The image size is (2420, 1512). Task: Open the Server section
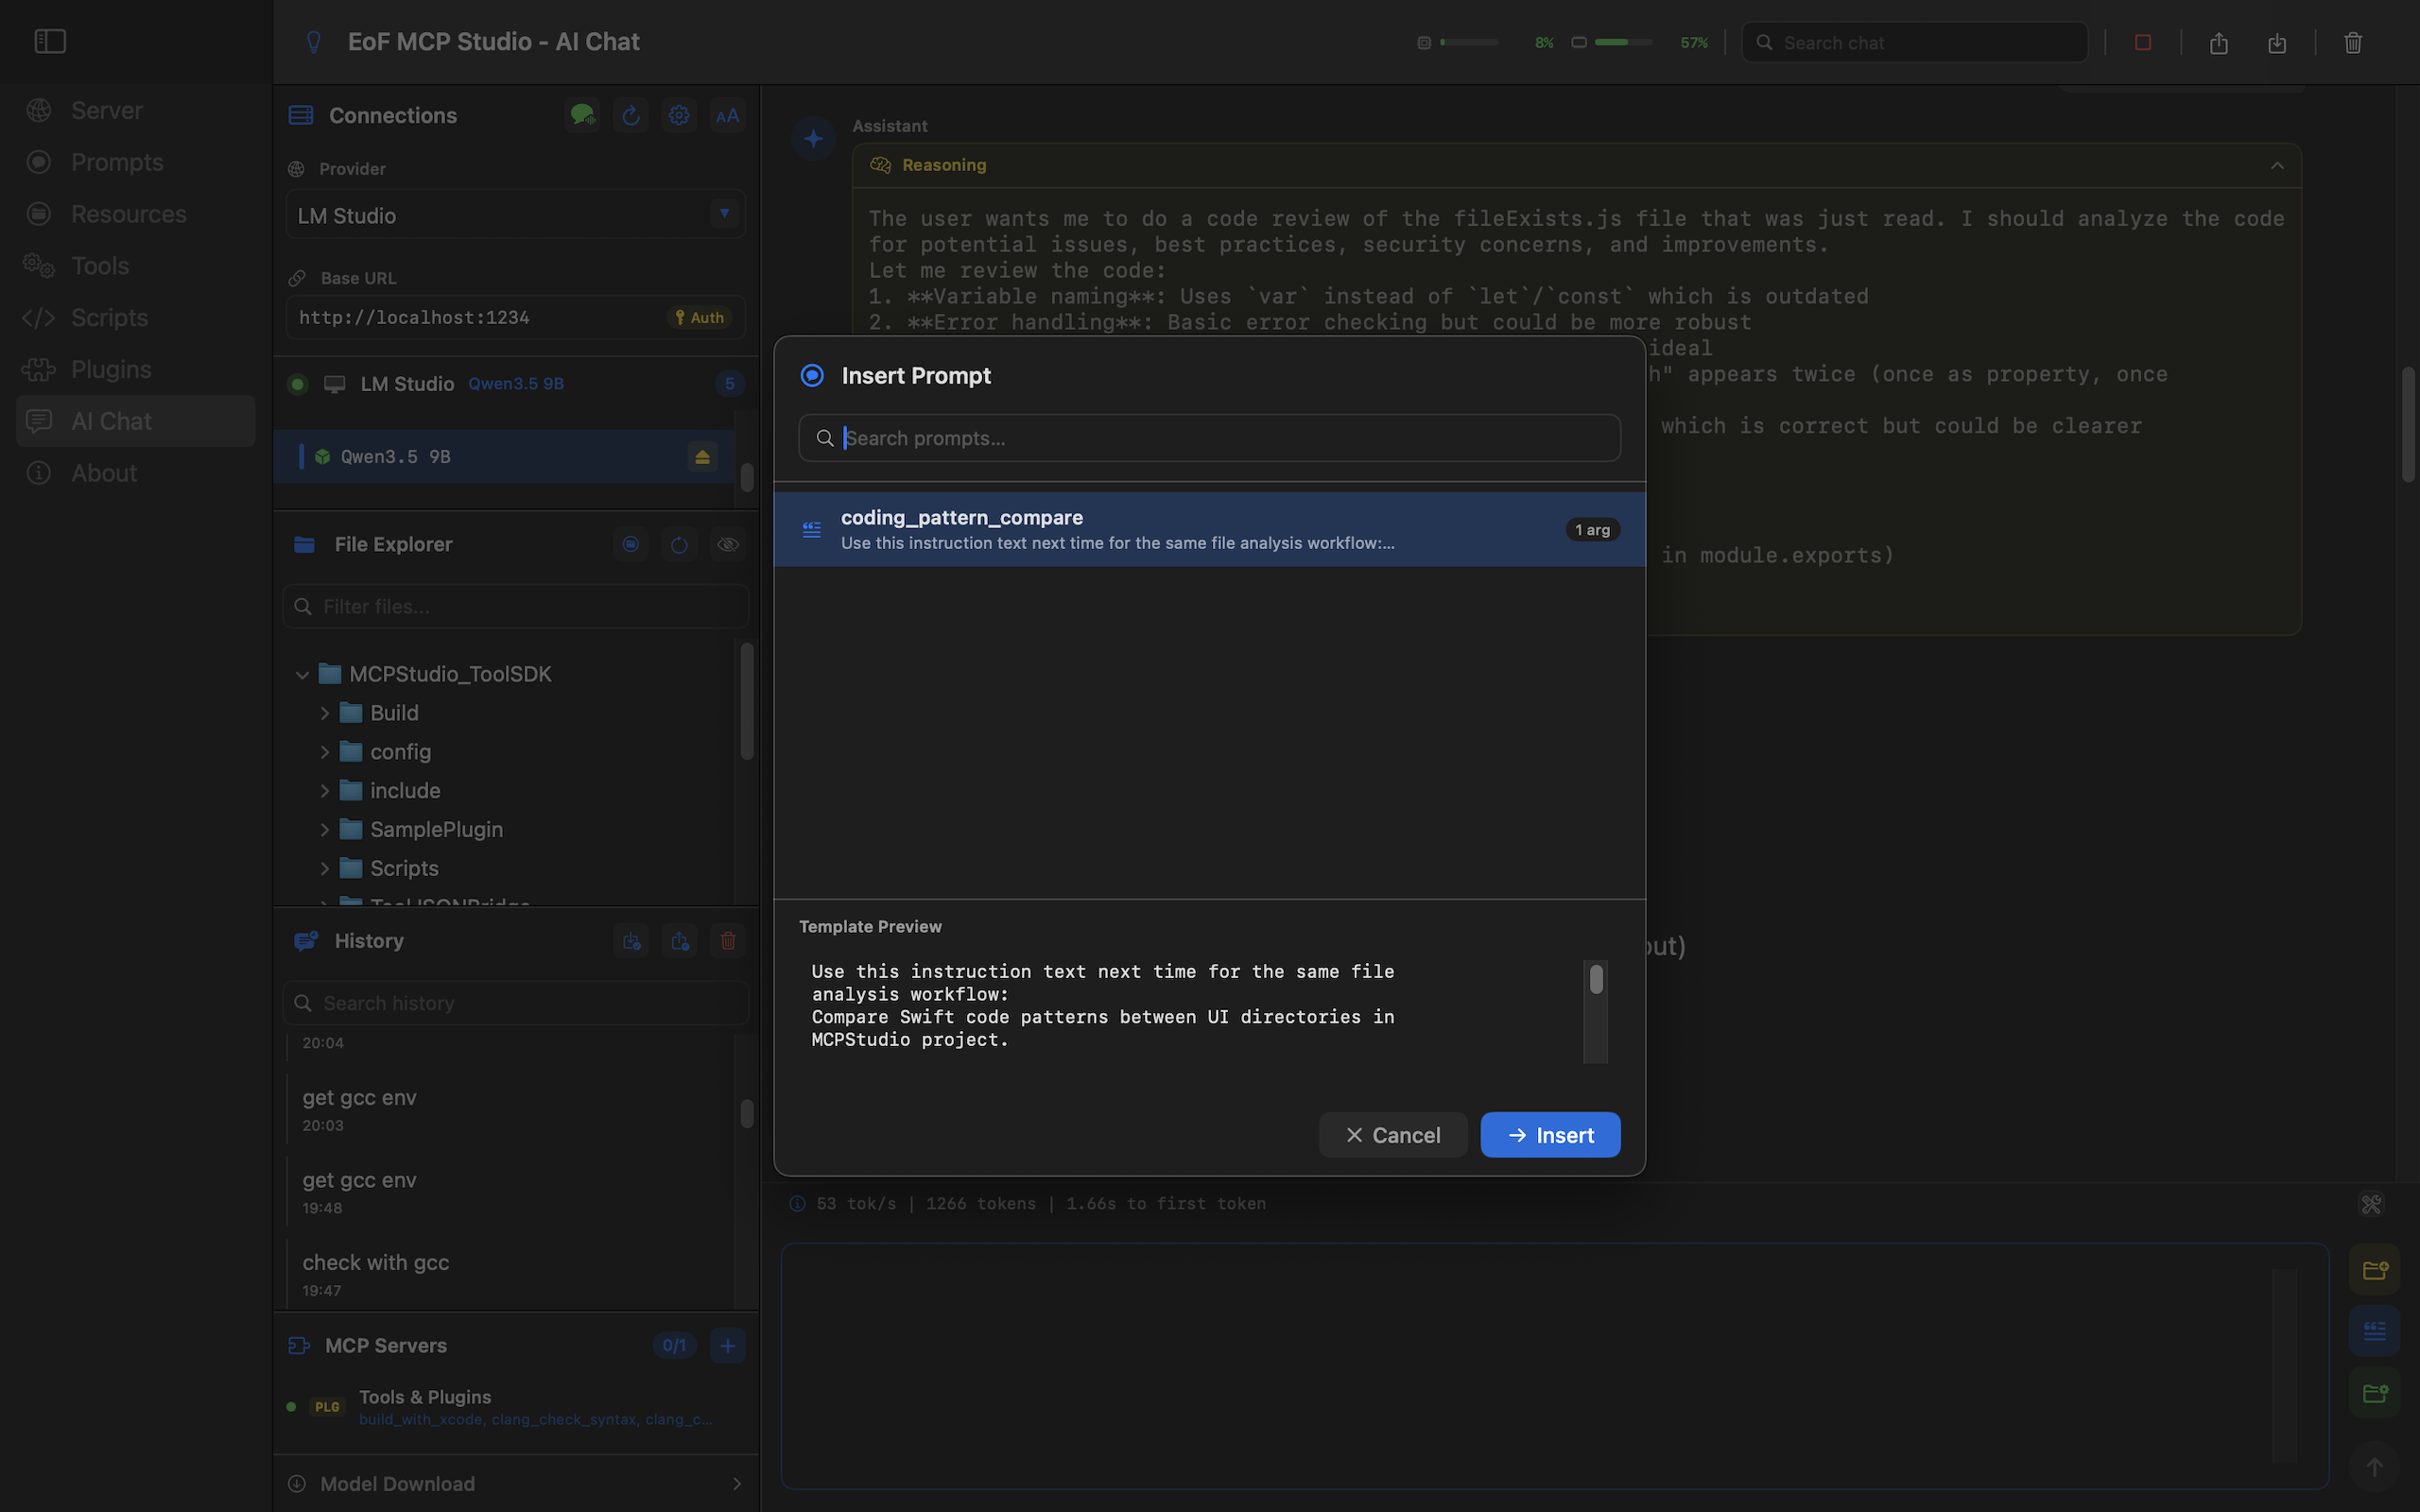click(x=136, y=110)
